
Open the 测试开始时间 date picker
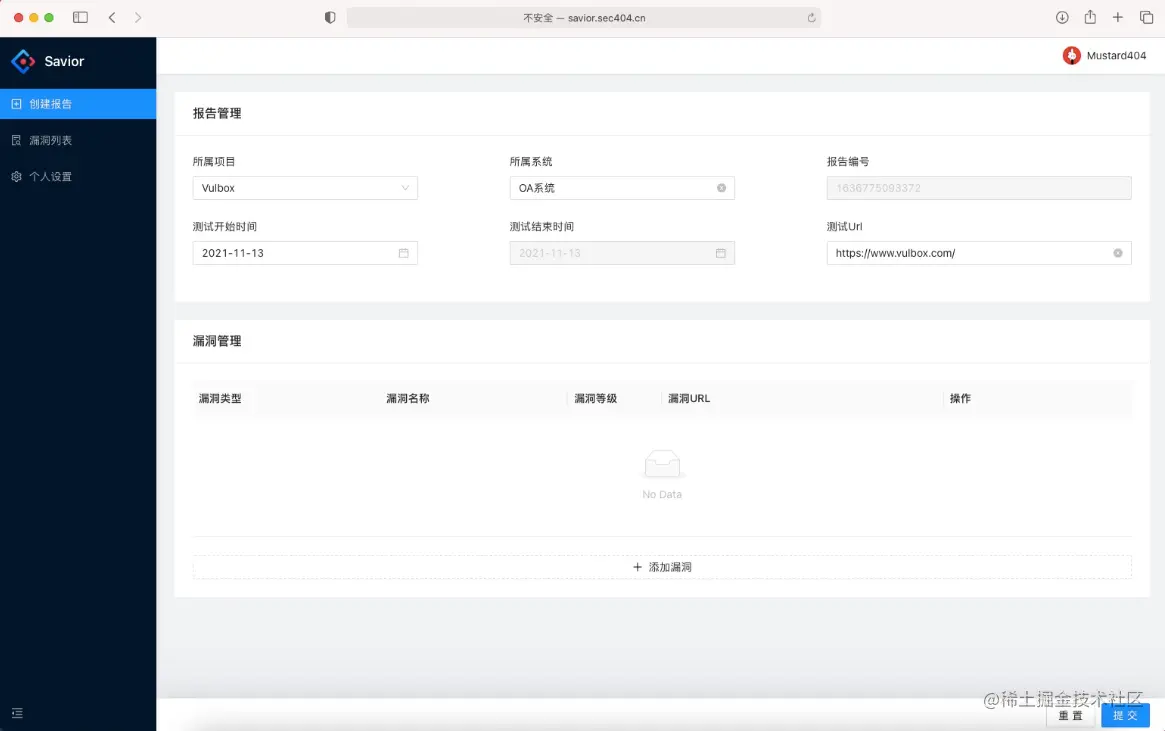305,253
